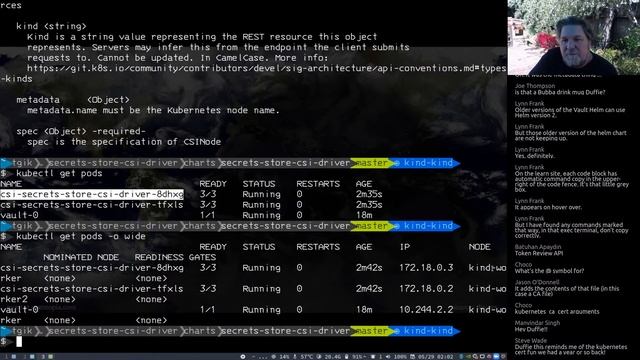The width and height of the screenshot is (640, 360).
Task: Click the NOMINATED NODE column header
Action: (x=81, y=257)
